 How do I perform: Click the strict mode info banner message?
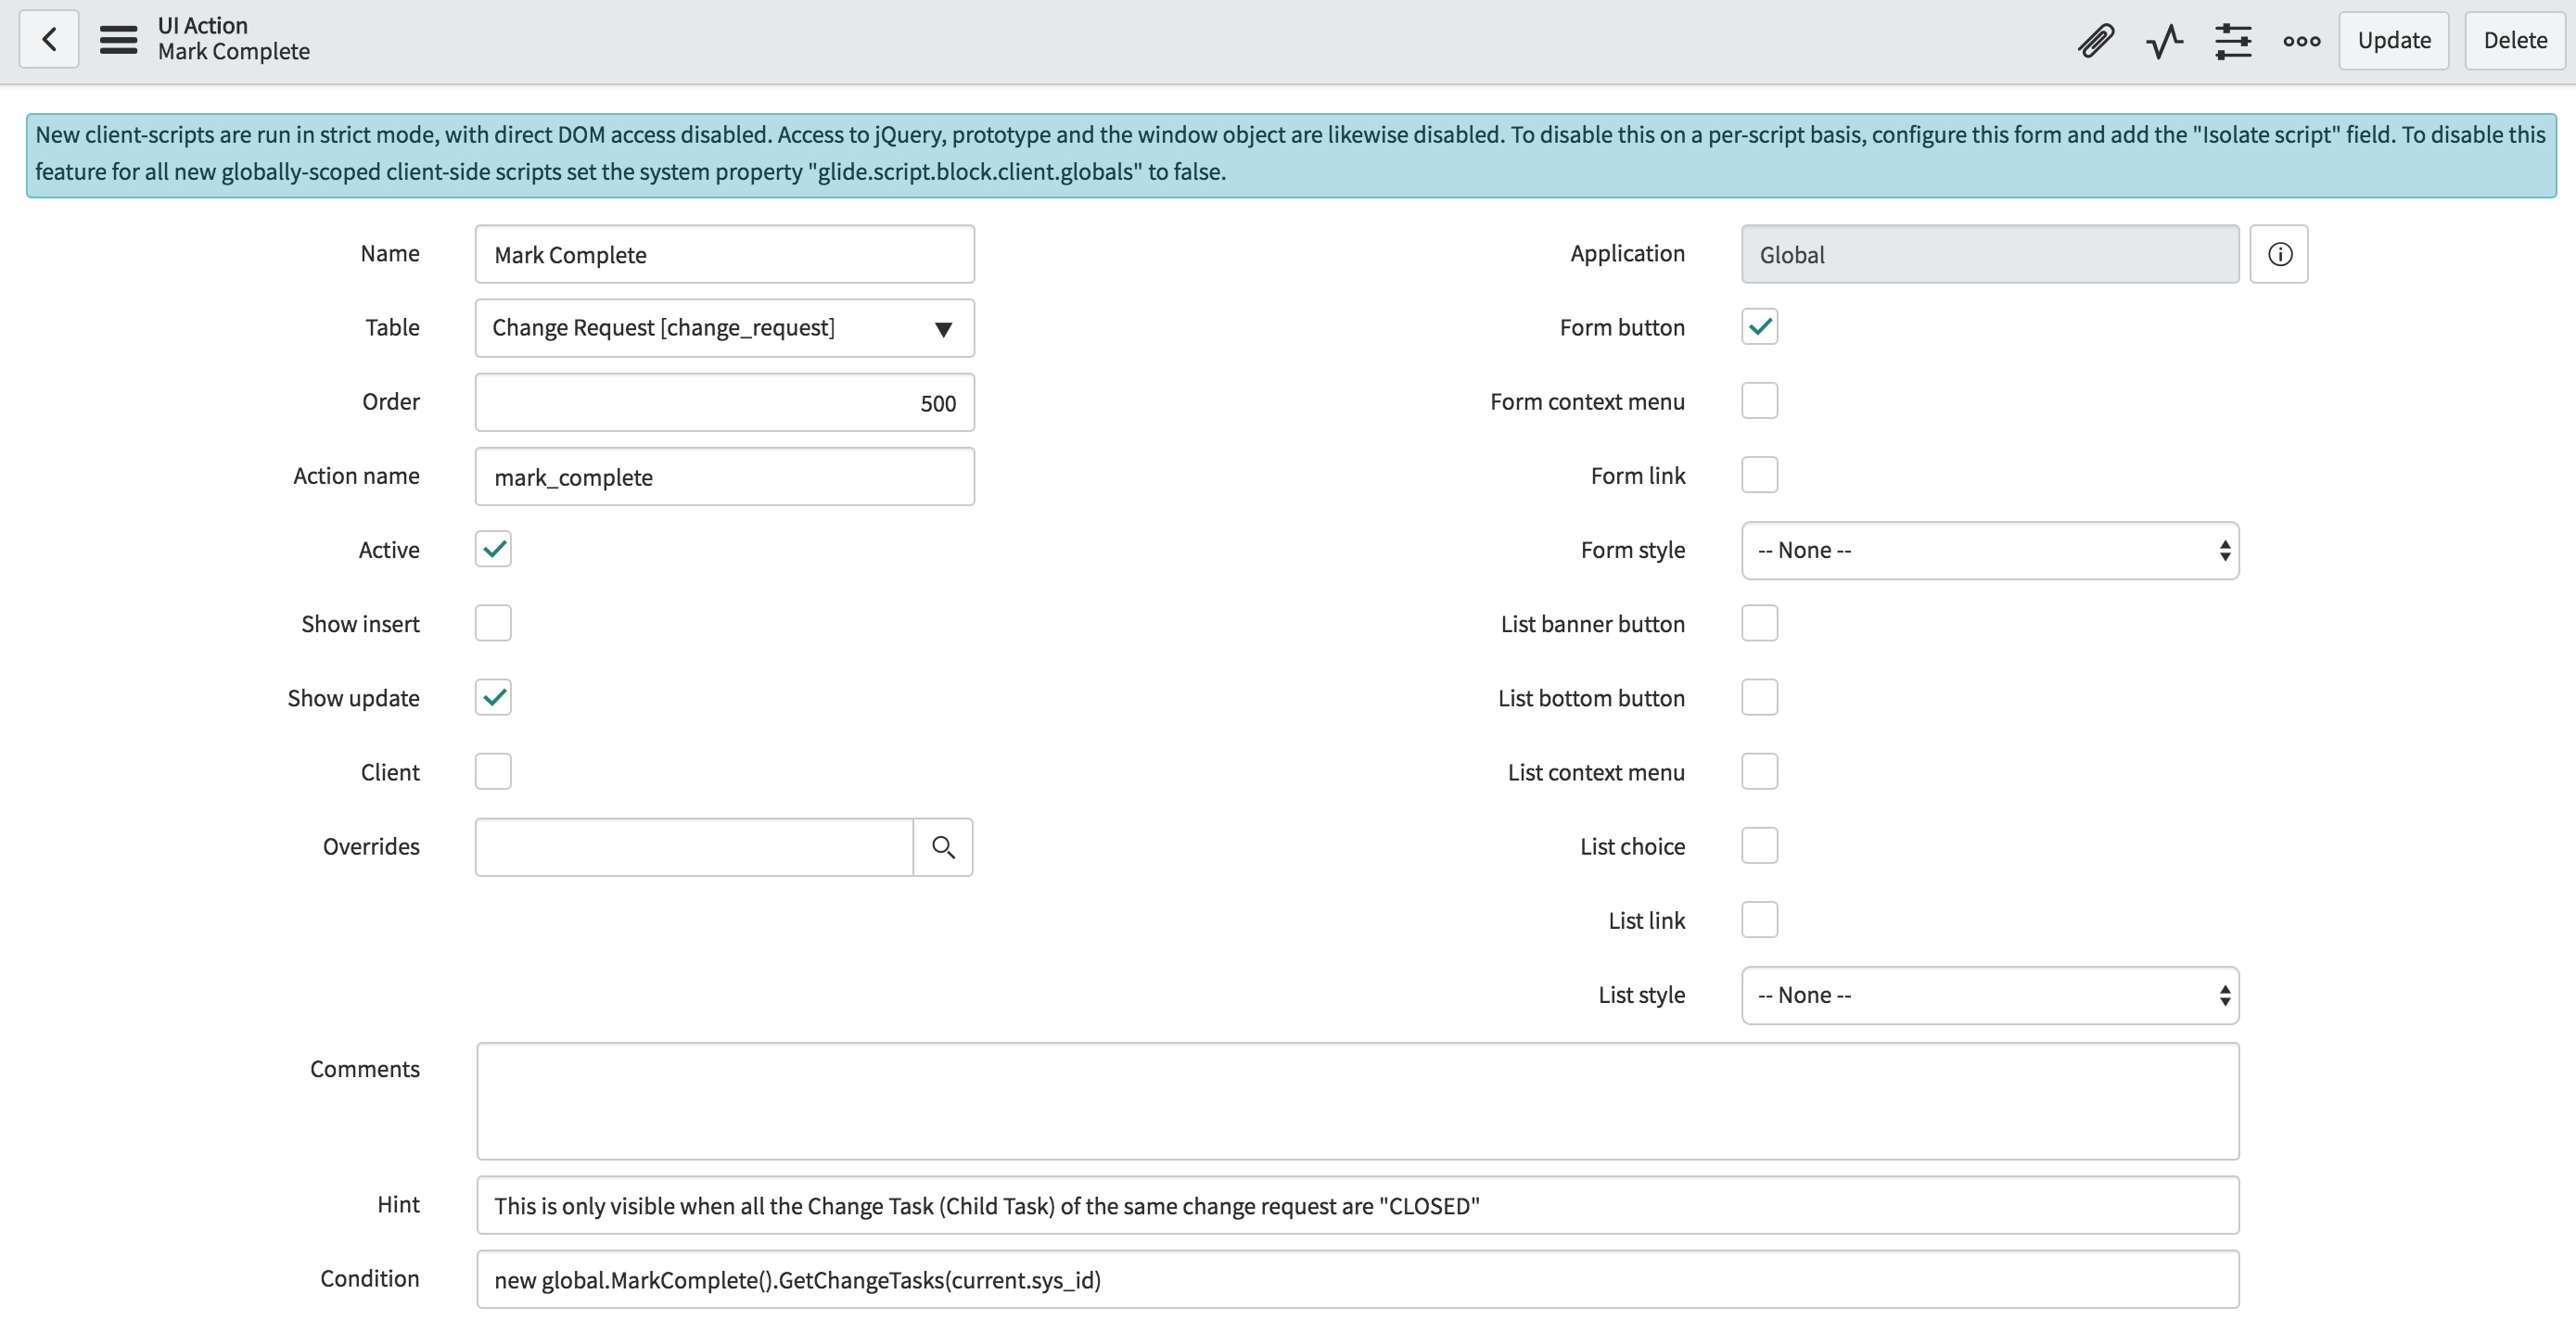(x=1291, y=155)
